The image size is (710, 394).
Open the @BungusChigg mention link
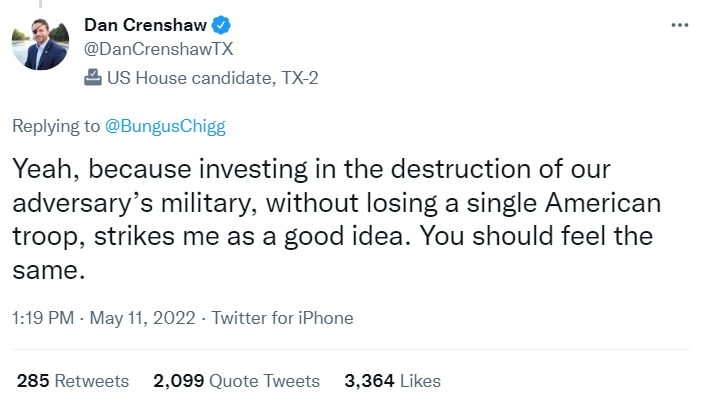165,126
